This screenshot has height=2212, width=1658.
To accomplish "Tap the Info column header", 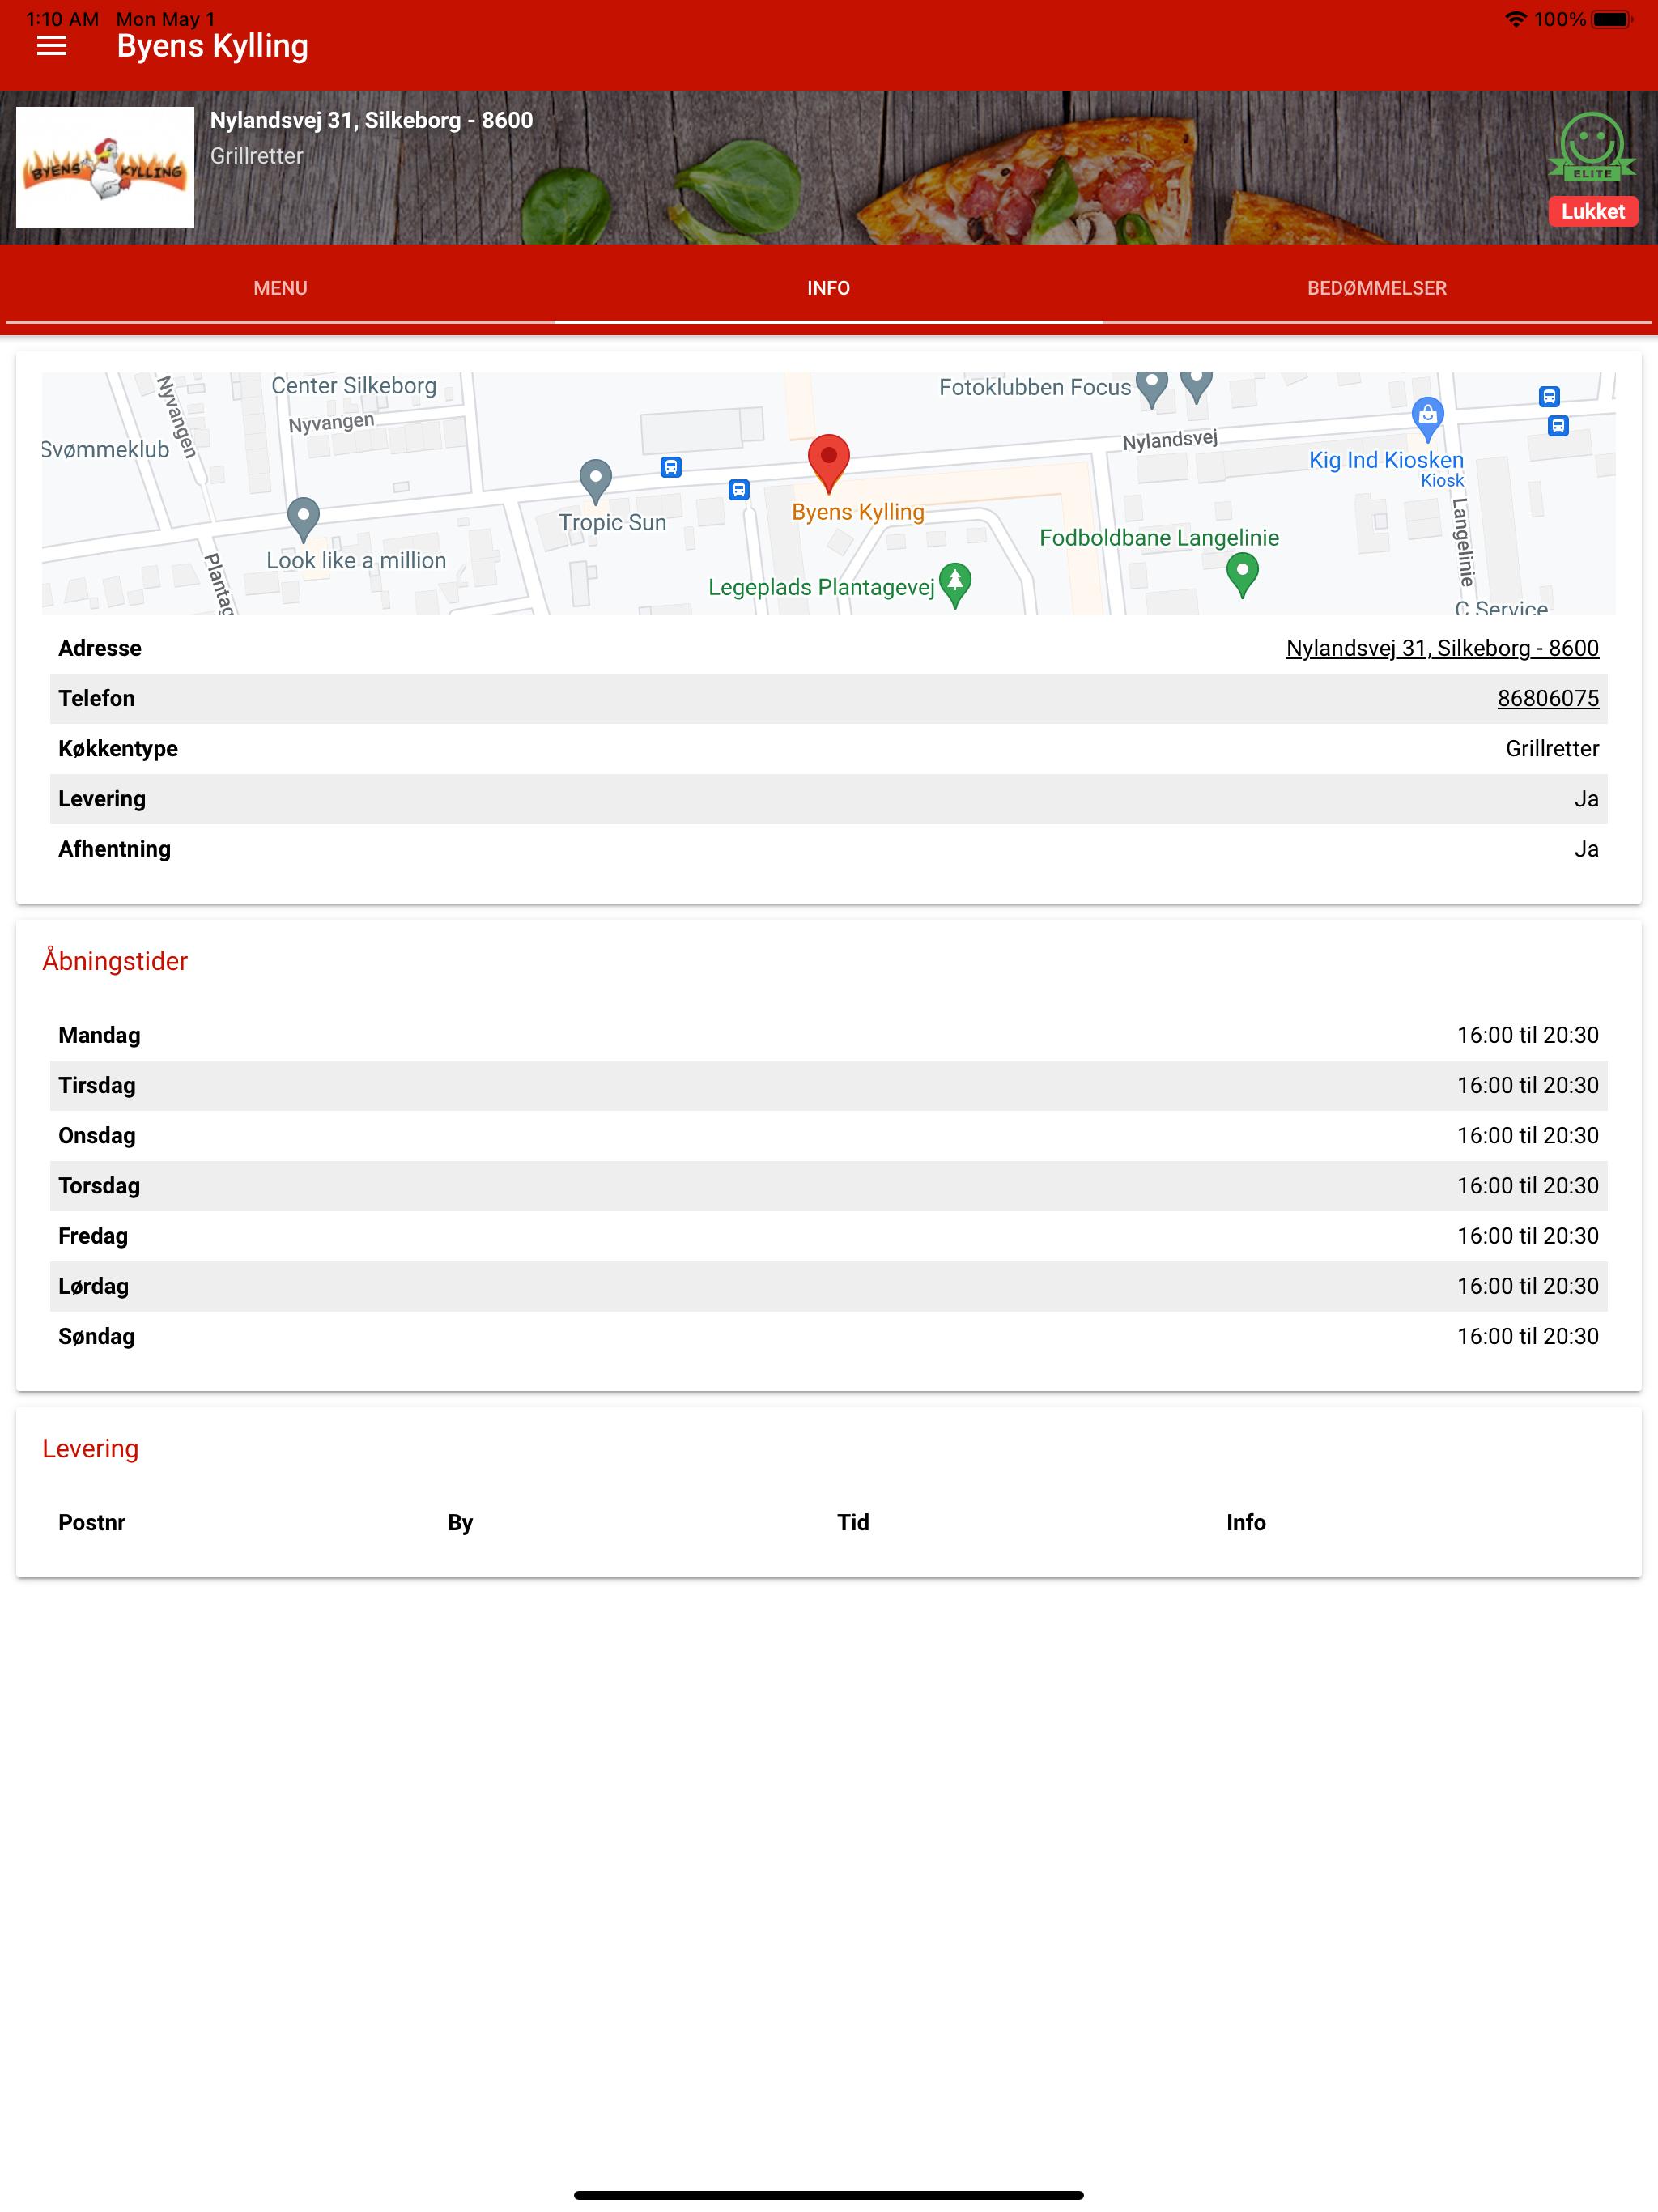I will click(1246, 1522).
